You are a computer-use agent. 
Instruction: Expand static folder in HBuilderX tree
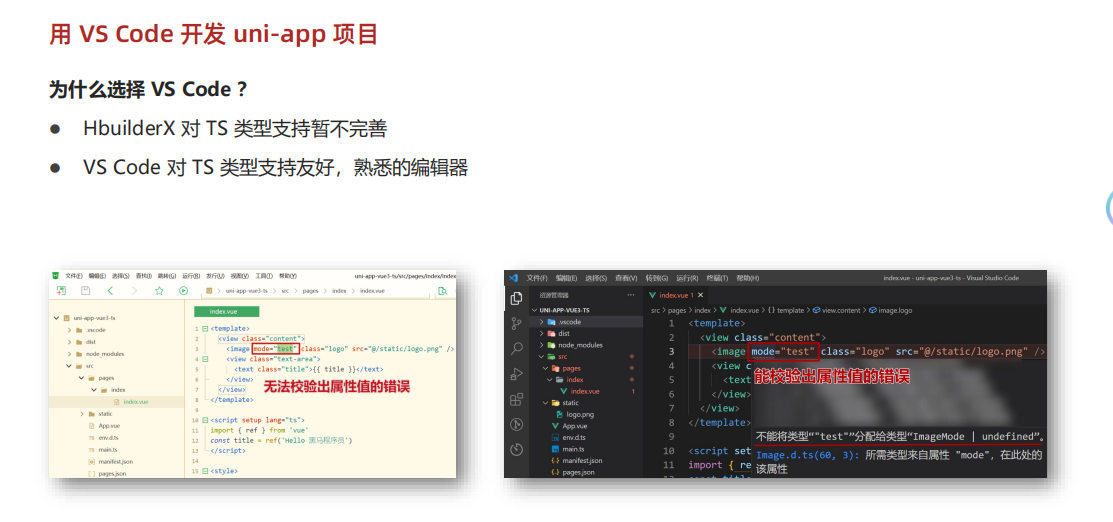pyautogui.click(x=82, y=413)
